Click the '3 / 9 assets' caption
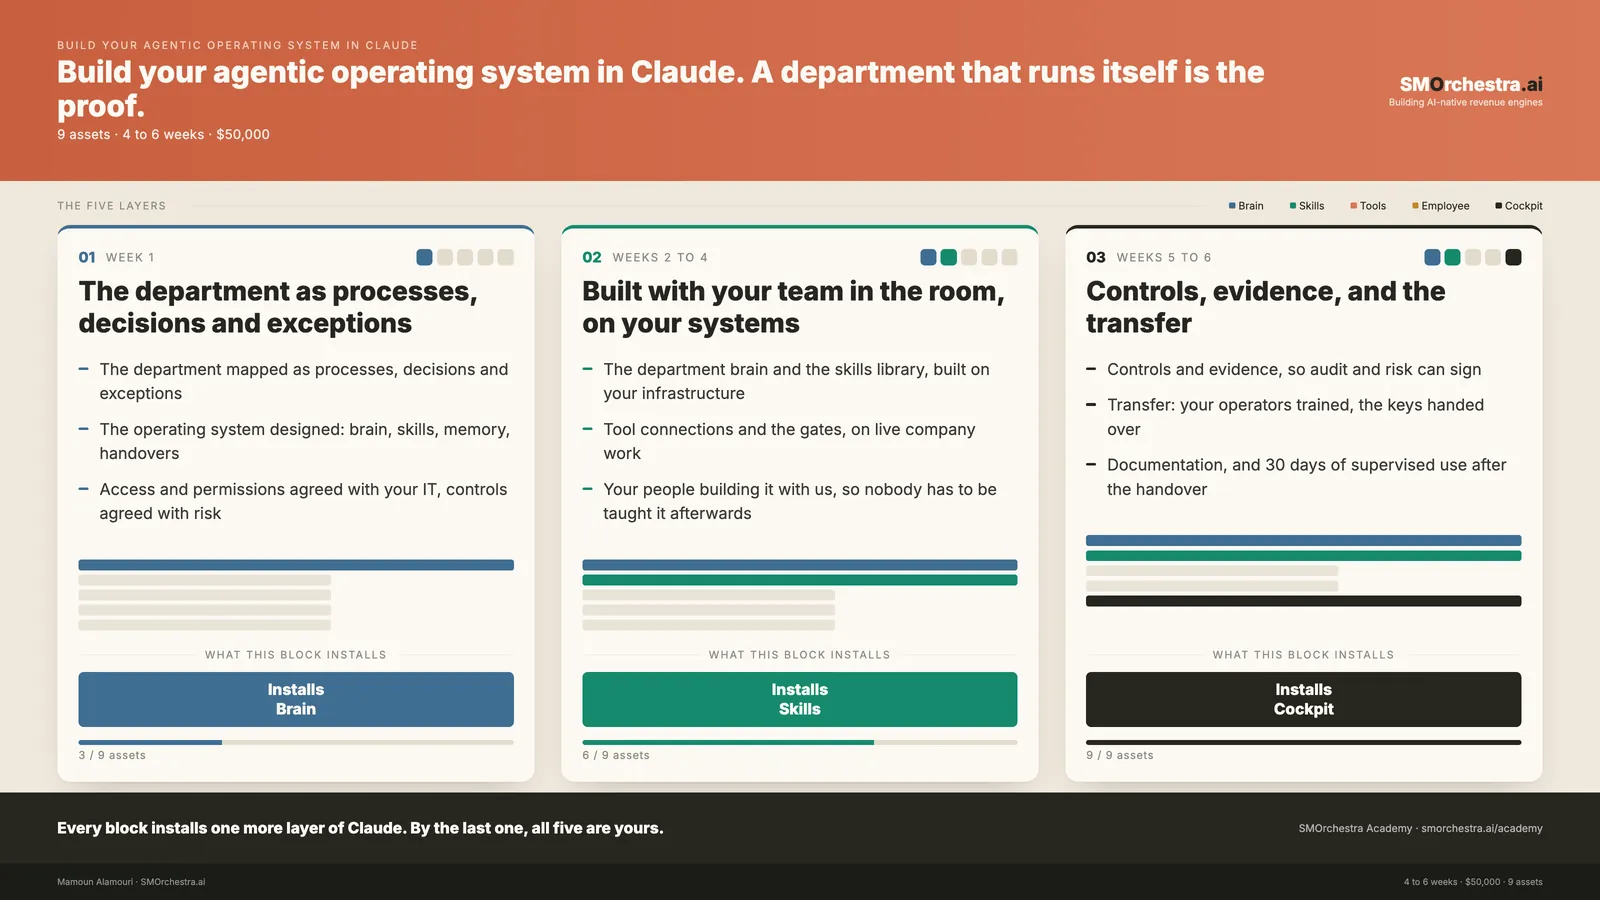The width and height of the screenshot is (1600, 900). click(x=112, y=755)
